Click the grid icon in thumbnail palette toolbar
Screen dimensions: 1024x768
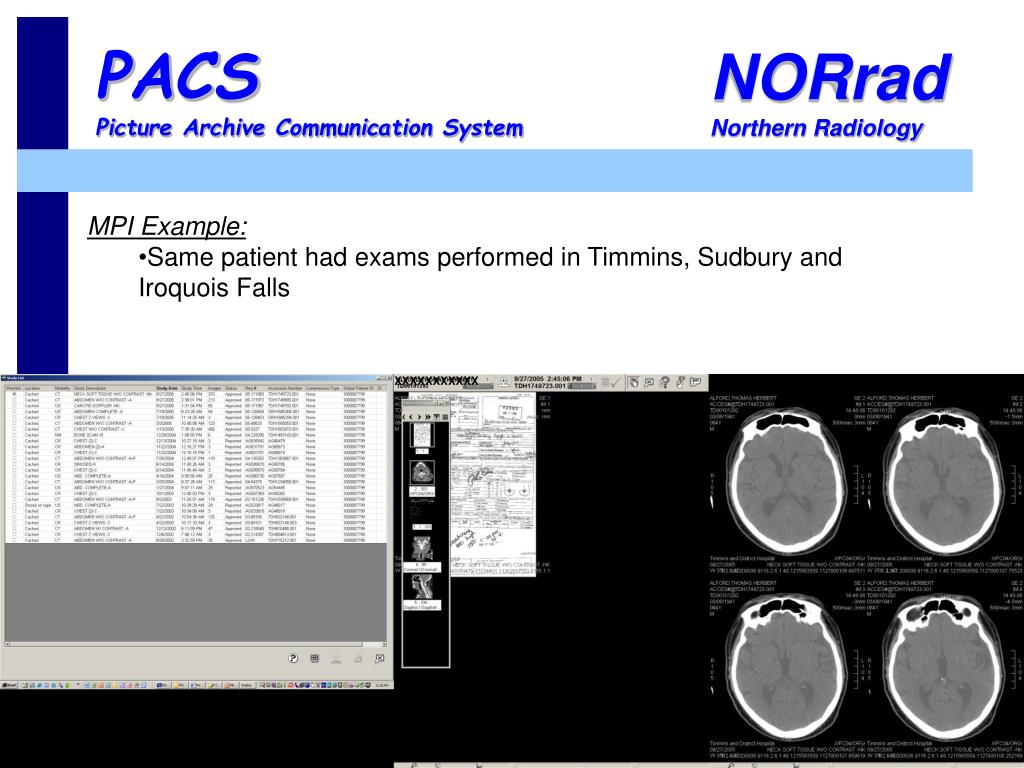click(445, 417)
